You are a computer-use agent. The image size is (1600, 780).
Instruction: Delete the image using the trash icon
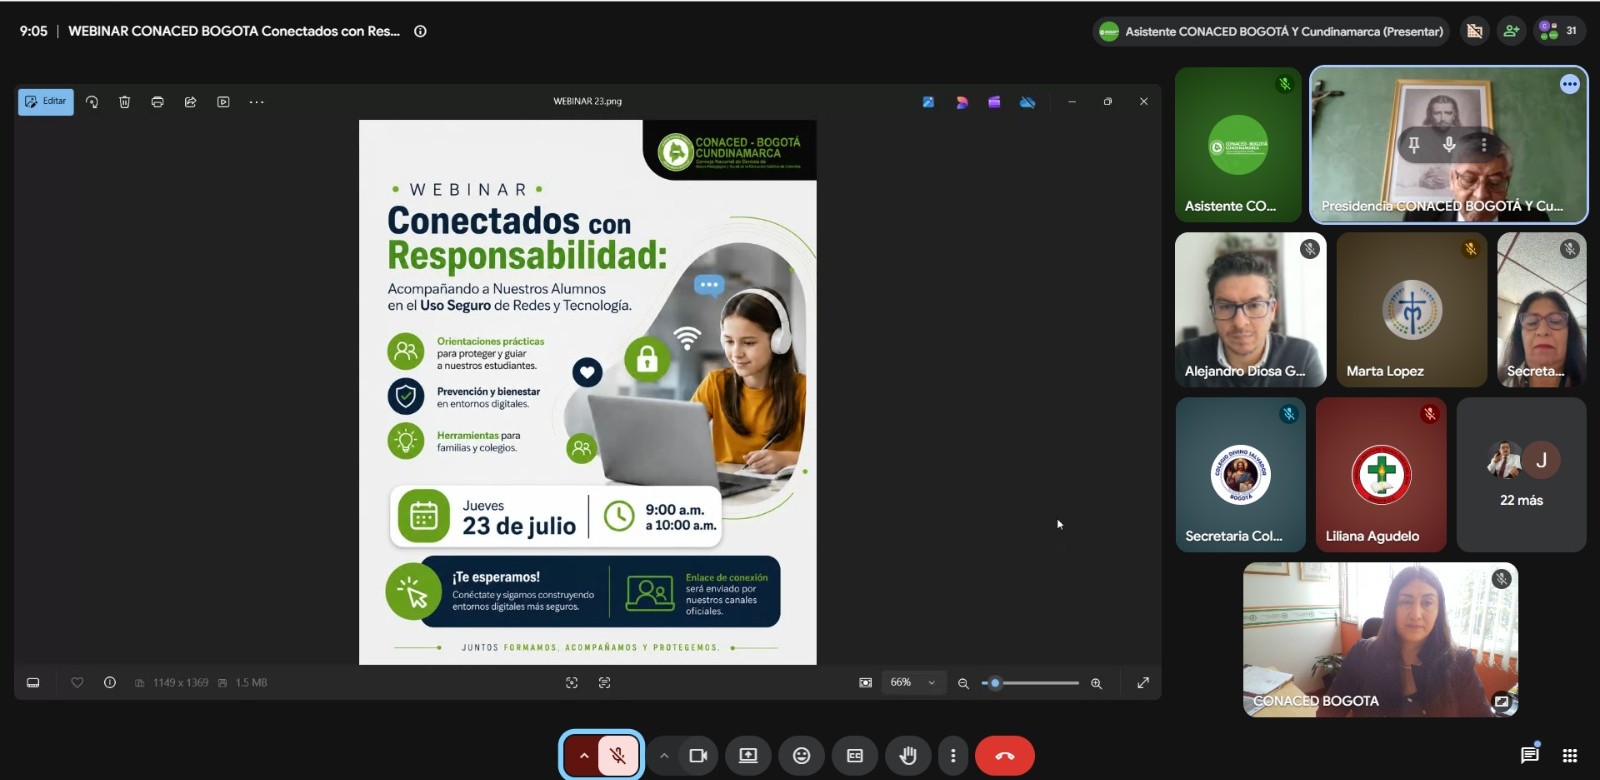(x=125, y=101)
